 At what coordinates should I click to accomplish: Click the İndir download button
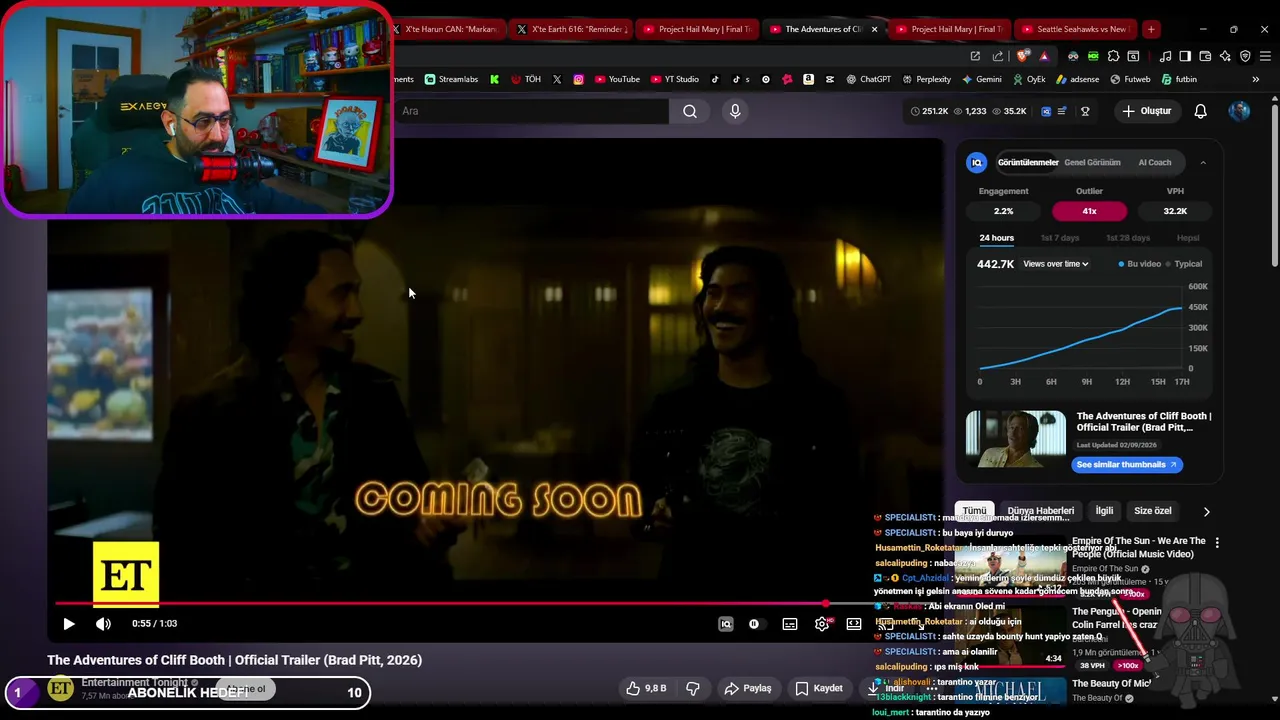tap(885, 688)
